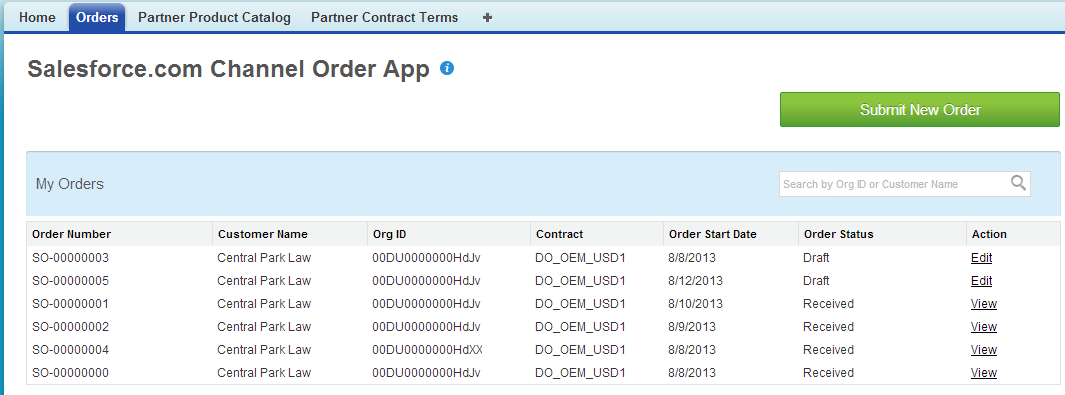Click the My Orders heading
The width and height of the screenshot is (1065, 395).
tap(70, 184)
